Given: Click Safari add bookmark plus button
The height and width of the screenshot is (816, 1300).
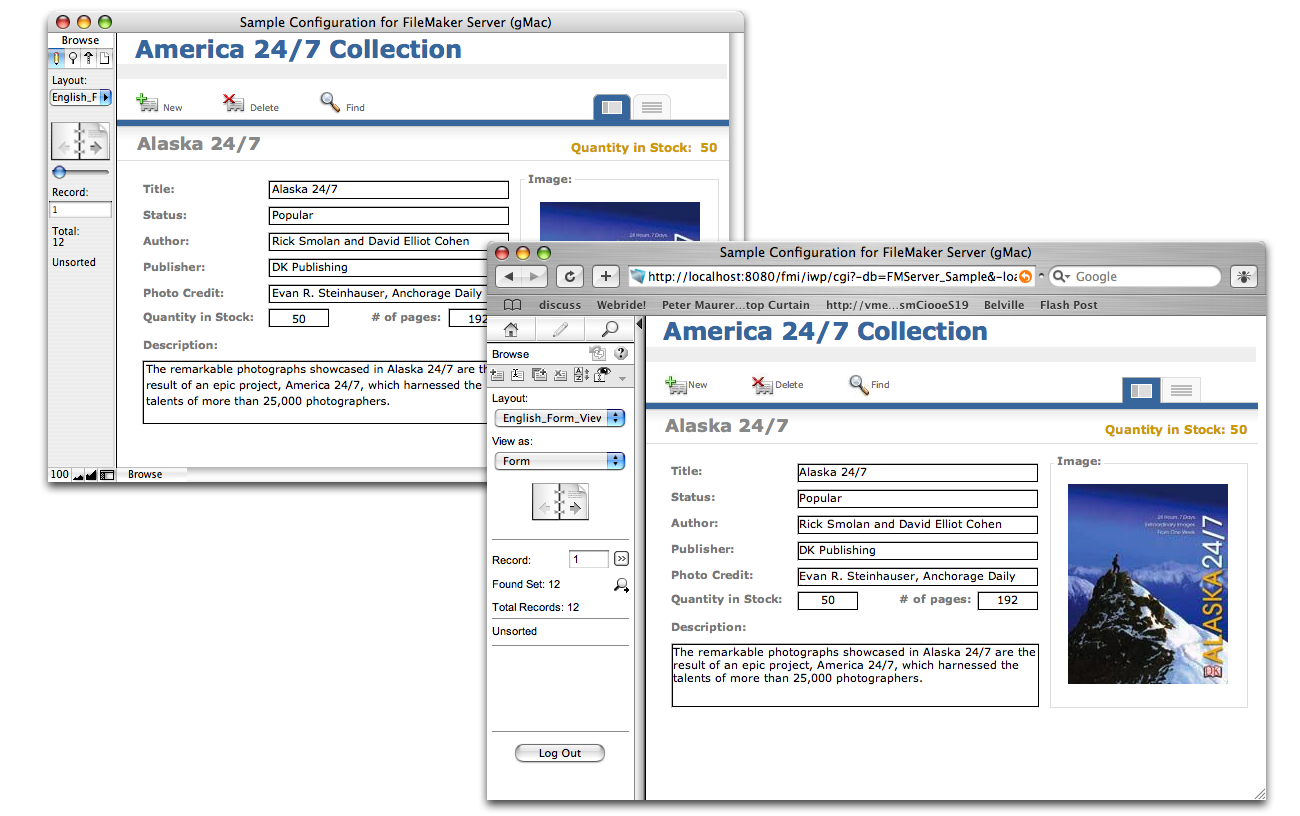Looking at the screenshot, I should [x=606, y=276].
